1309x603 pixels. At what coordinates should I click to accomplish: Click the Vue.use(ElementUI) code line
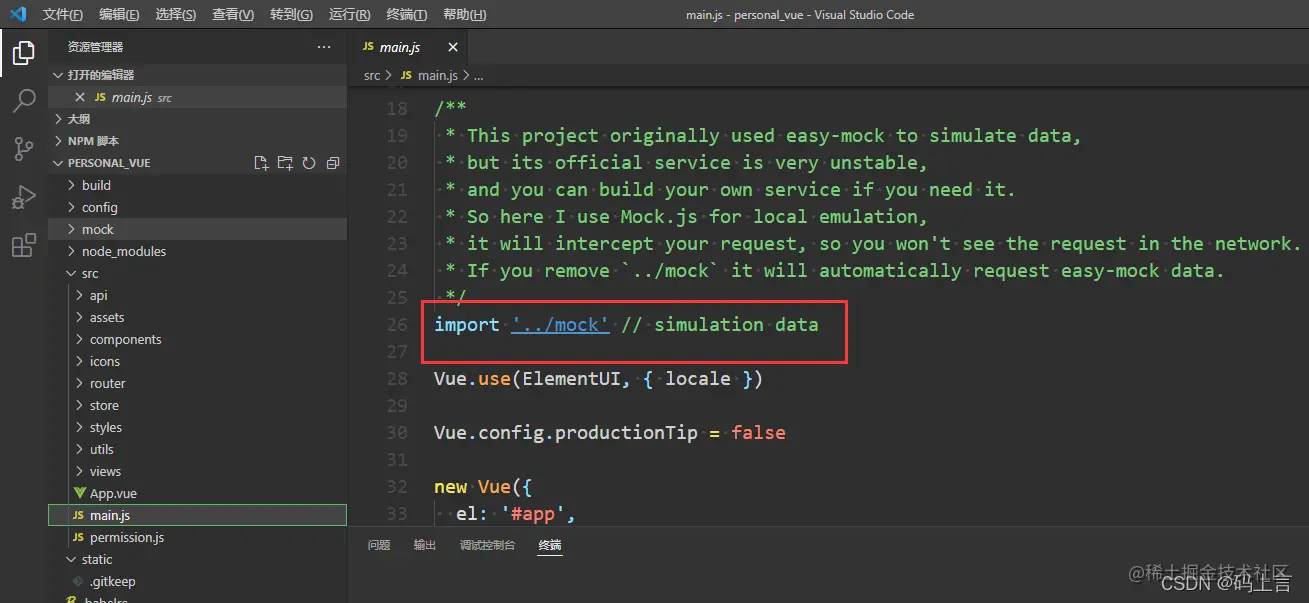598,378
